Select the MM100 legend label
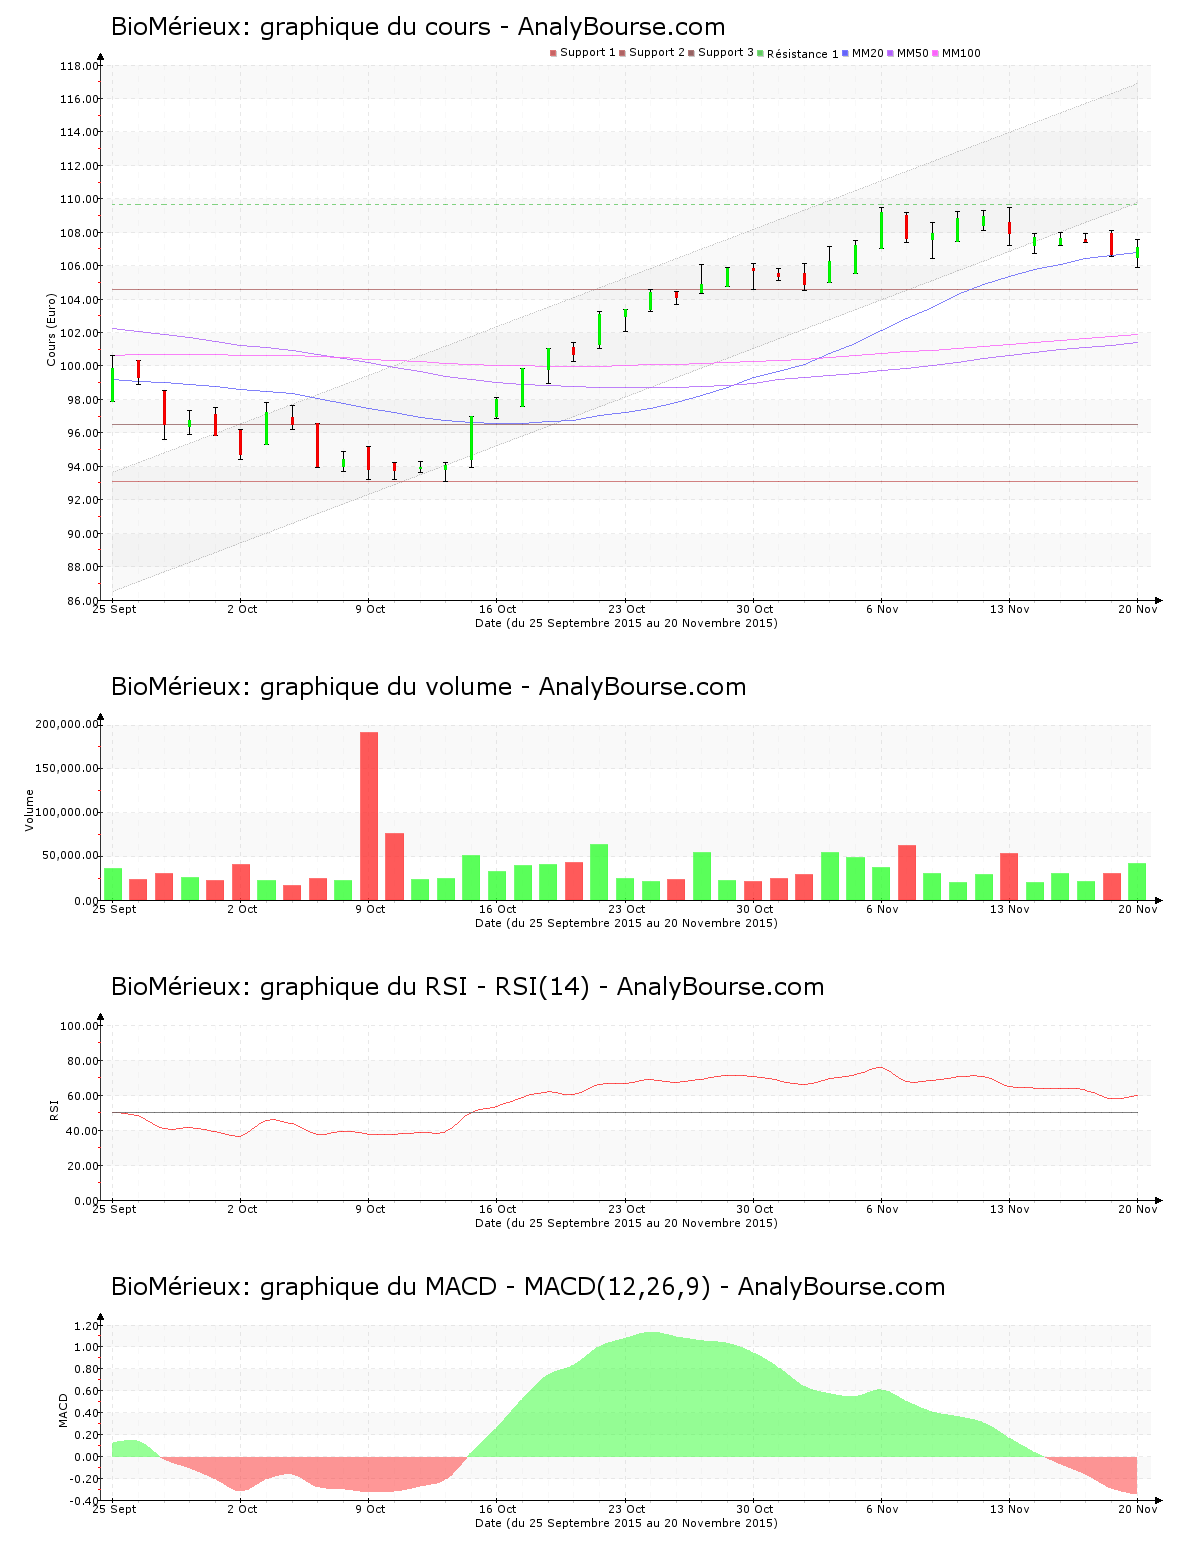1200x1550 pixels. coord(962,53)
